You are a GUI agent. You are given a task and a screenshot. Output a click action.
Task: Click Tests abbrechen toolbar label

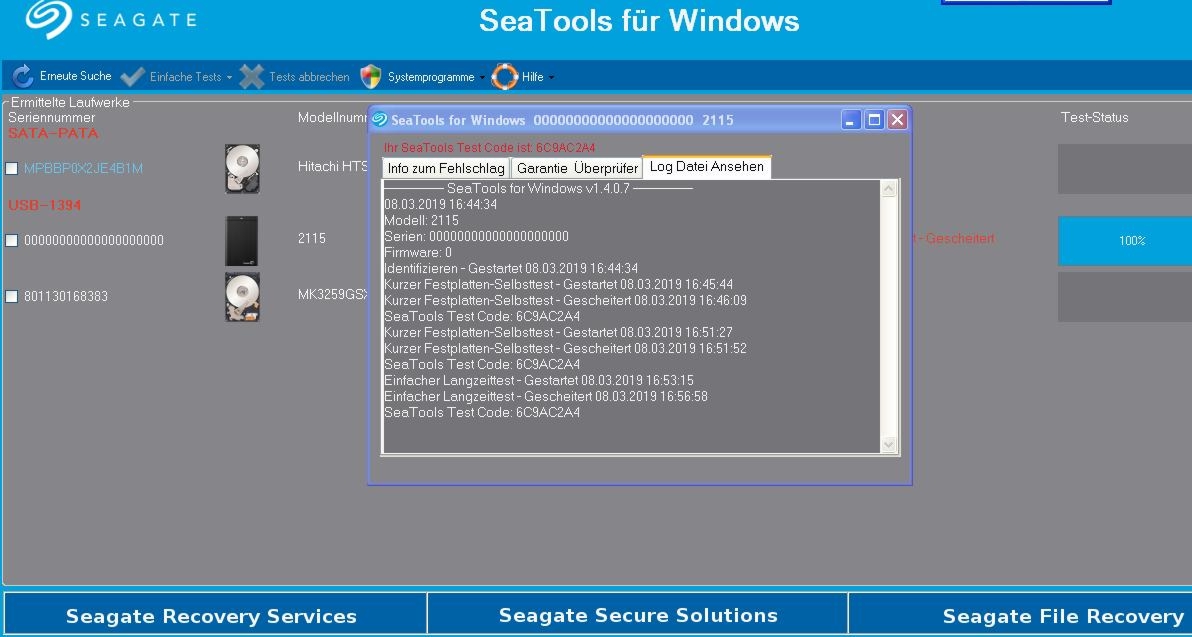coord(309,77)
